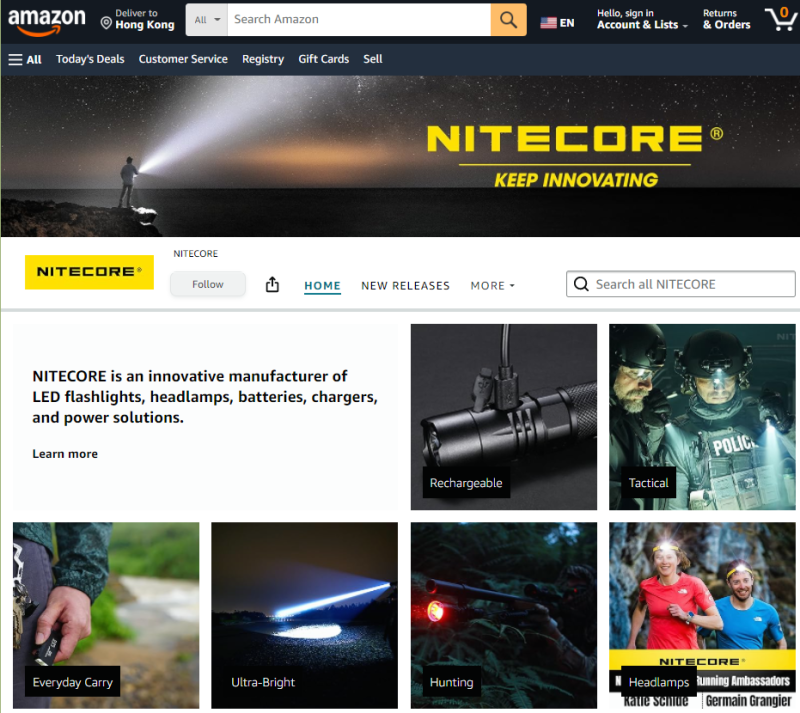This screenshot has width=800, height=713.
Task: Open the Tactical category tile
Action: [700, 417]
